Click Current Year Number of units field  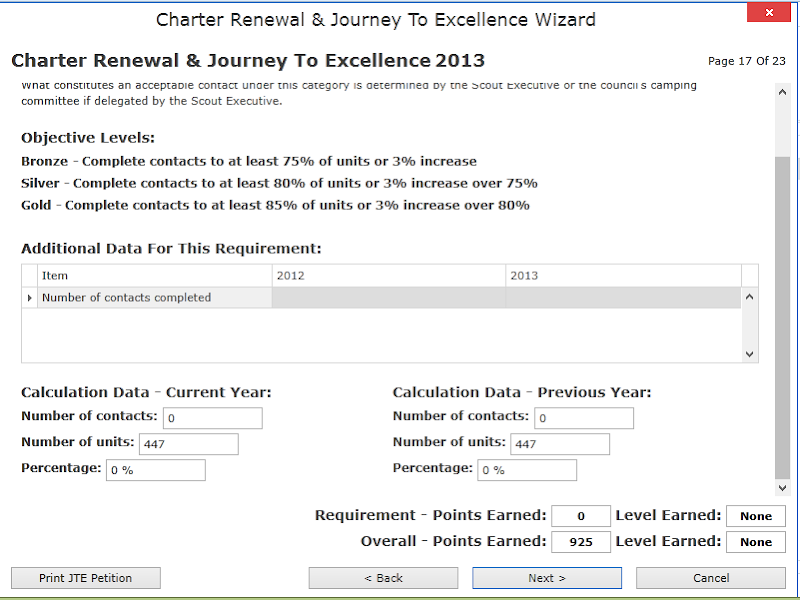tap(189, 444)
